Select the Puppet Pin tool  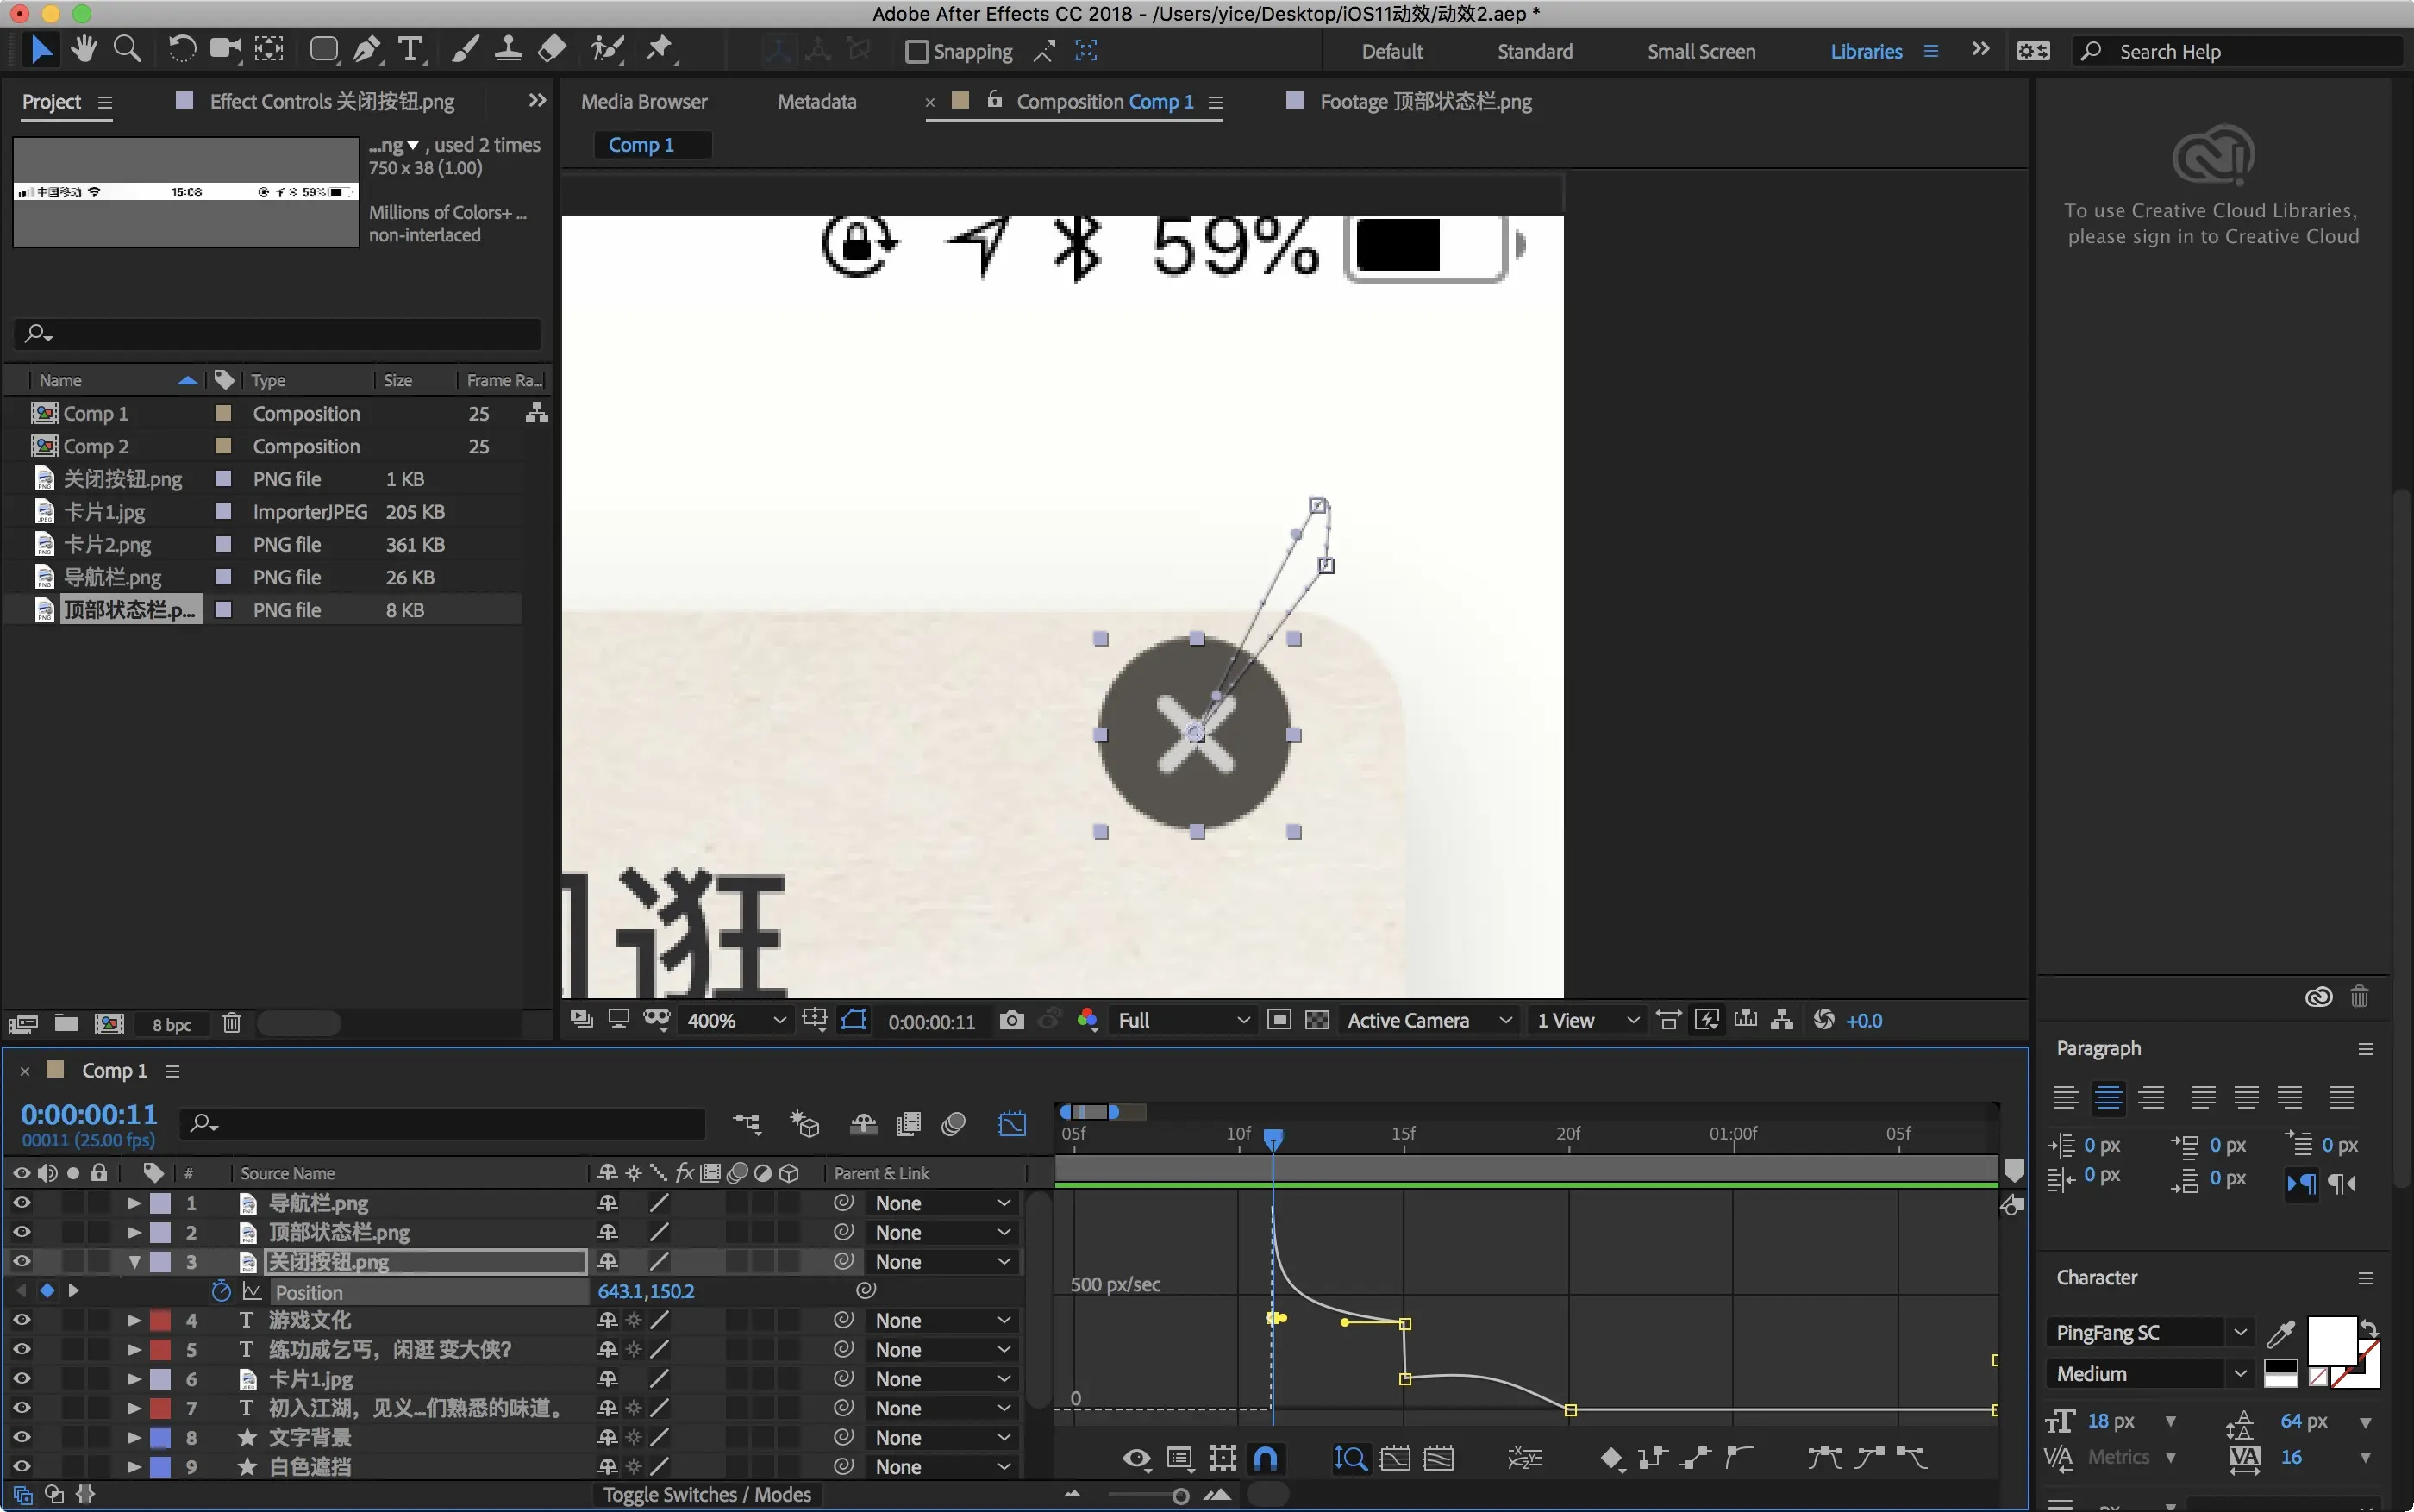660,49
